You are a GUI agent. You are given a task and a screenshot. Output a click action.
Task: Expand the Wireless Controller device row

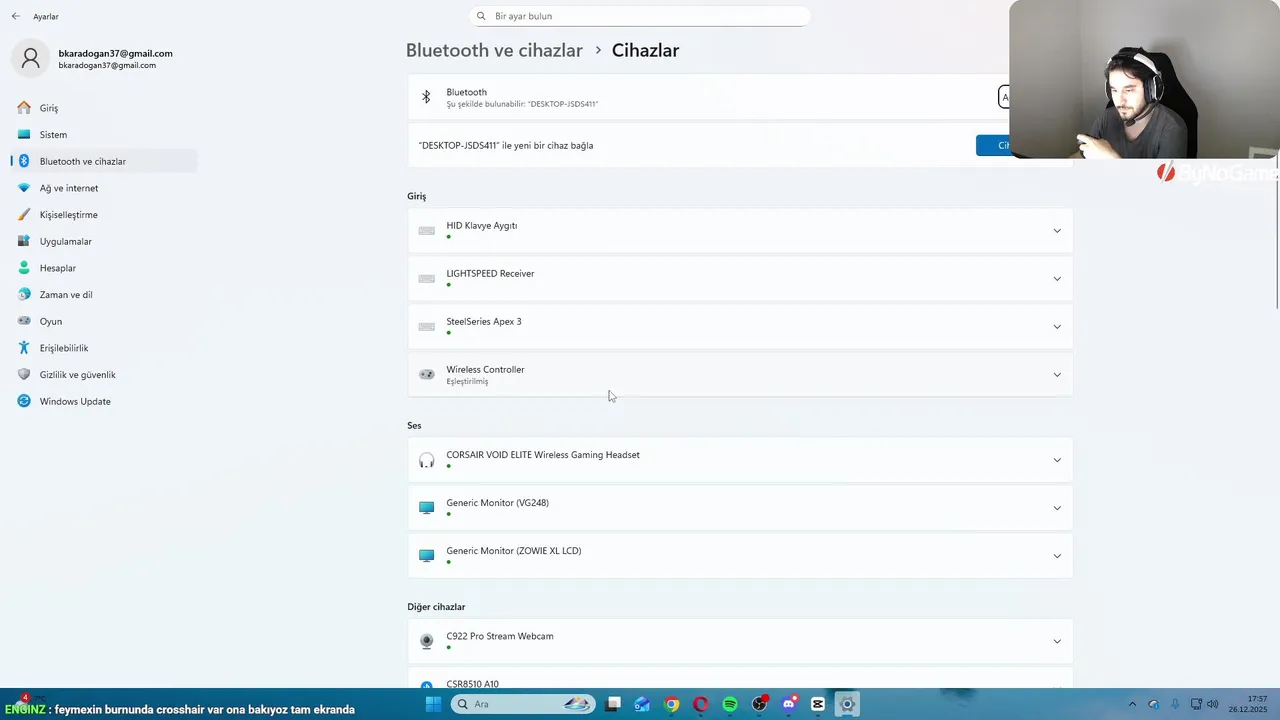click(740, 375)
